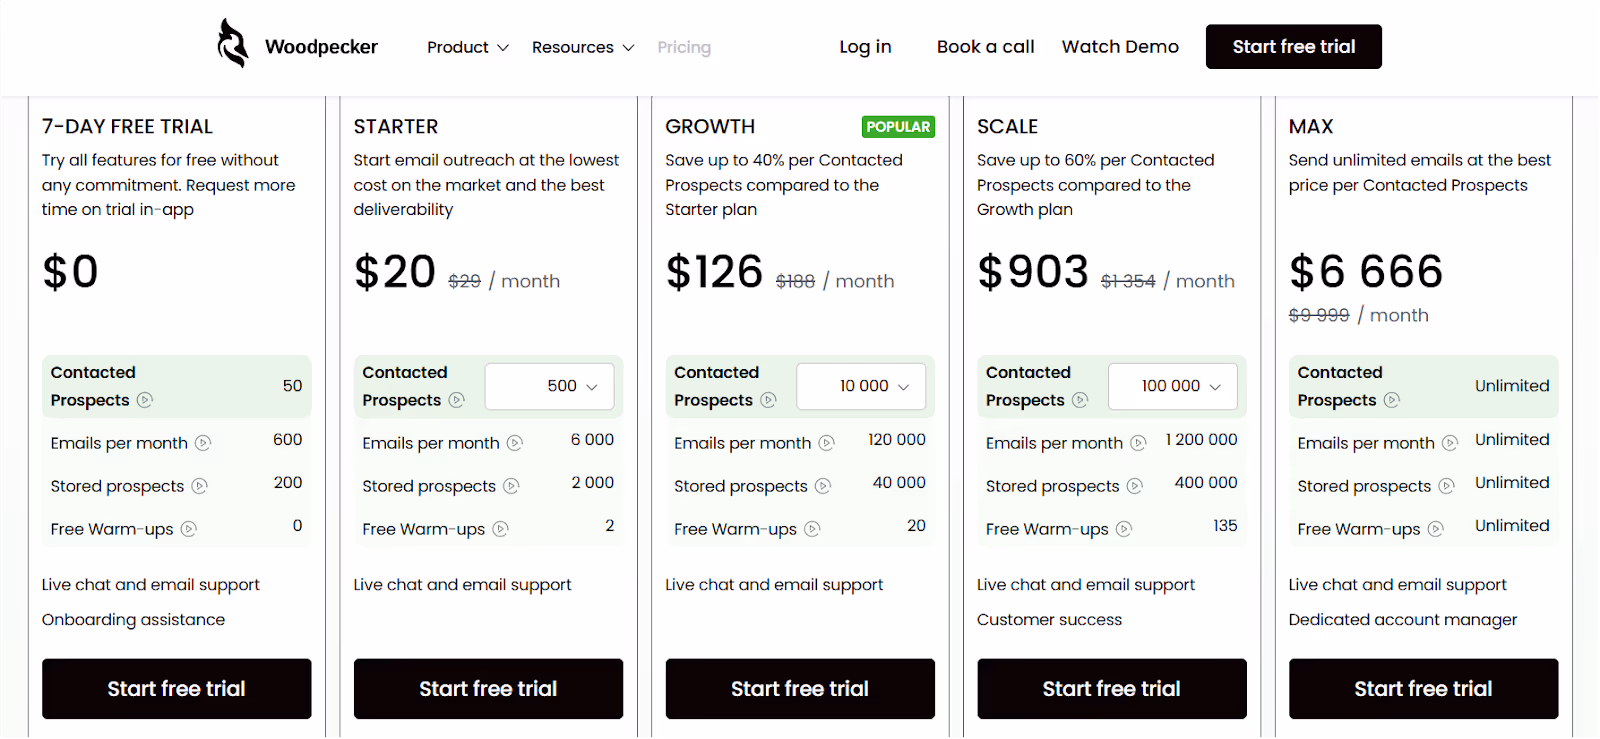1600x739 pixels.
Task: Open the Growth 10 000 prospects dropdown
Action: 861,386
